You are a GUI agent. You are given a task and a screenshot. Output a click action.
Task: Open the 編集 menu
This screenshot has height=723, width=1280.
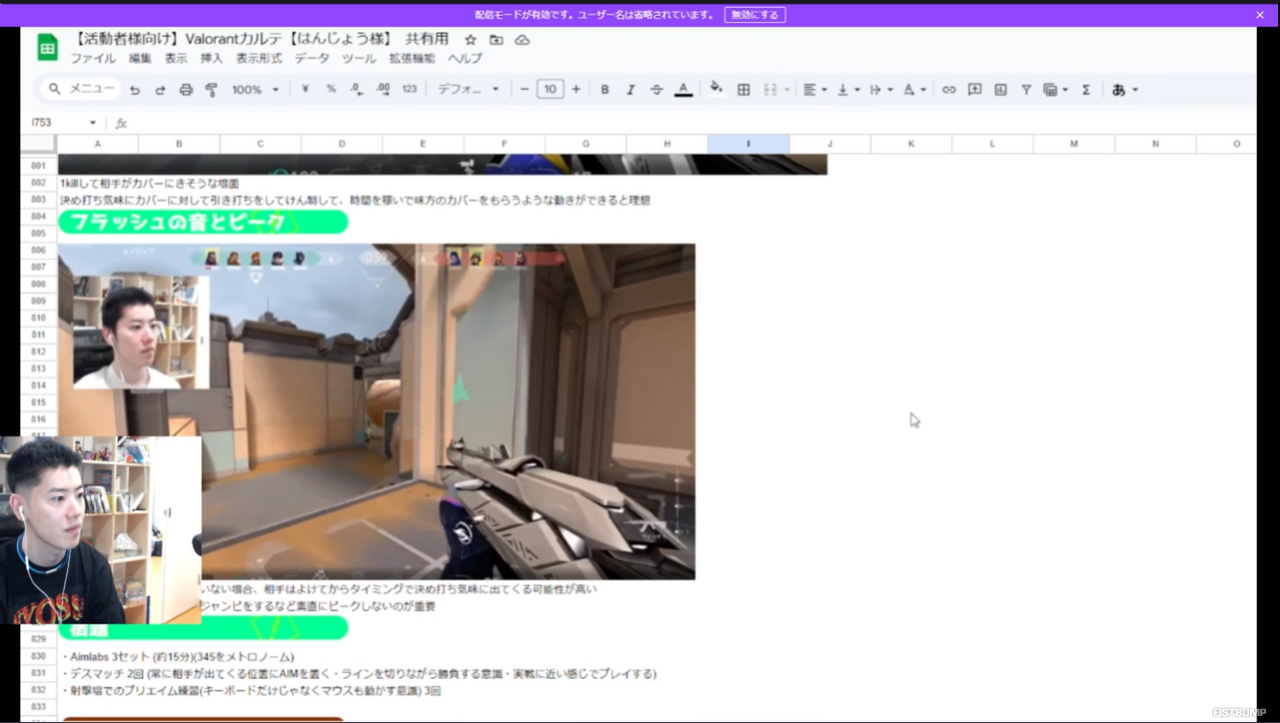pyautogui.click(x=140, y=59)
